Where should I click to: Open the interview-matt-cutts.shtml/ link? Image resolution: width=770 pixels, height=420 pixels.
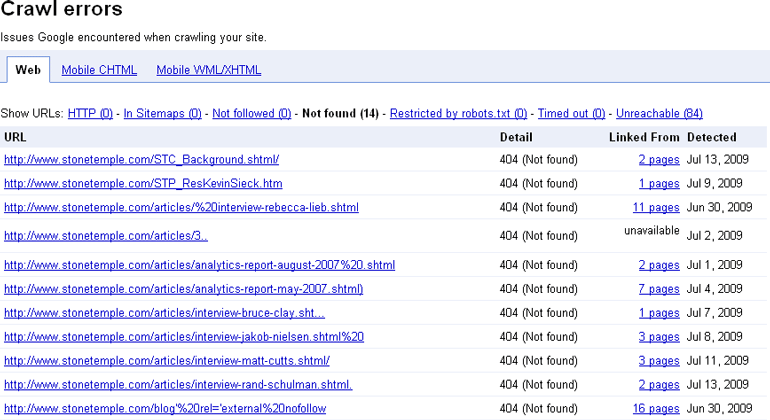point(167,361)
